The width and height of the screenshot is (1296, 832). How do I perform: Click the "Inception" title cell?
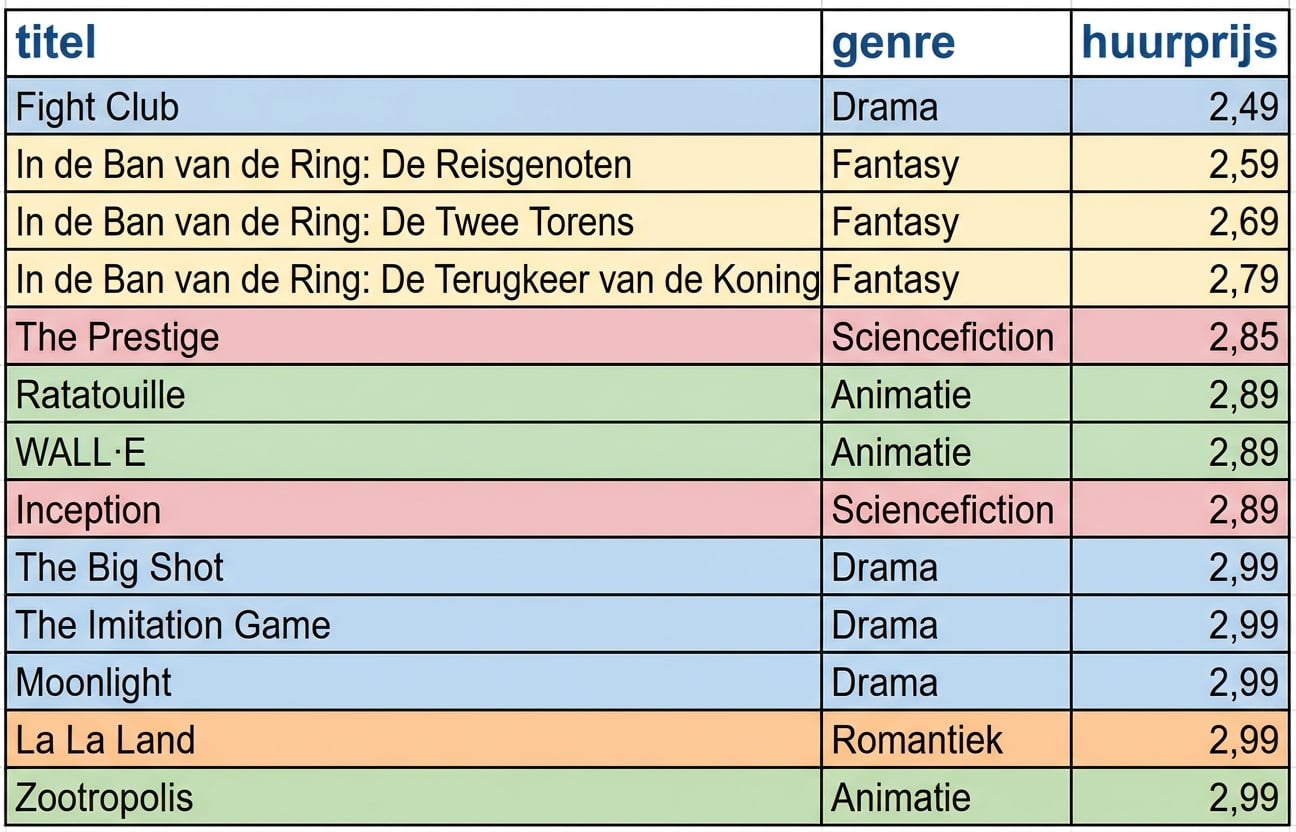(x=88, y=511)
